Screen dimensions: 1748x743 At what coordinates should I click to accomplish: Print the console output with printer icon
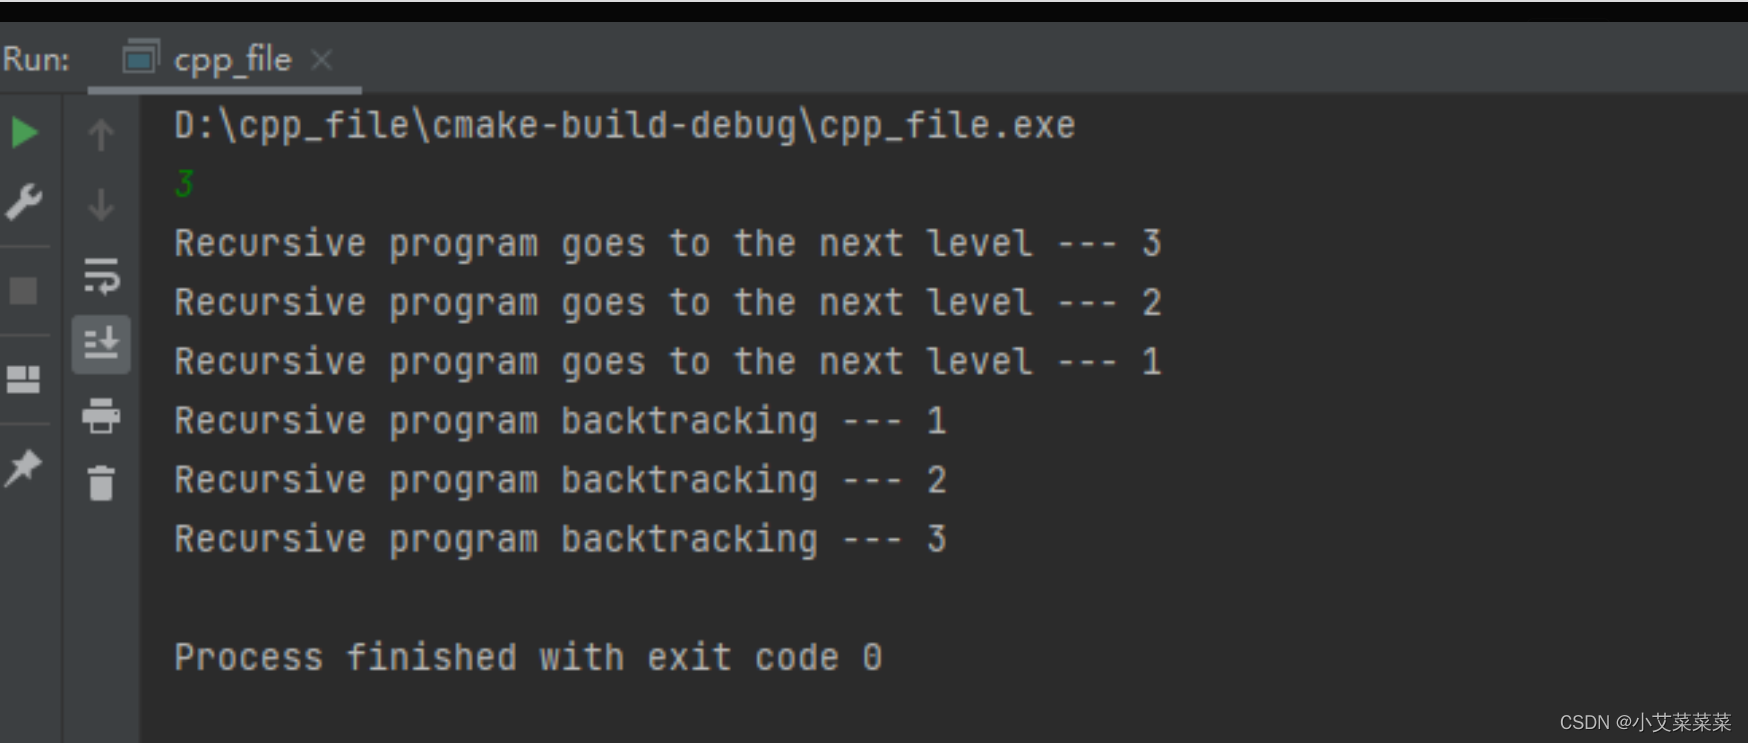tap(101, 415)
